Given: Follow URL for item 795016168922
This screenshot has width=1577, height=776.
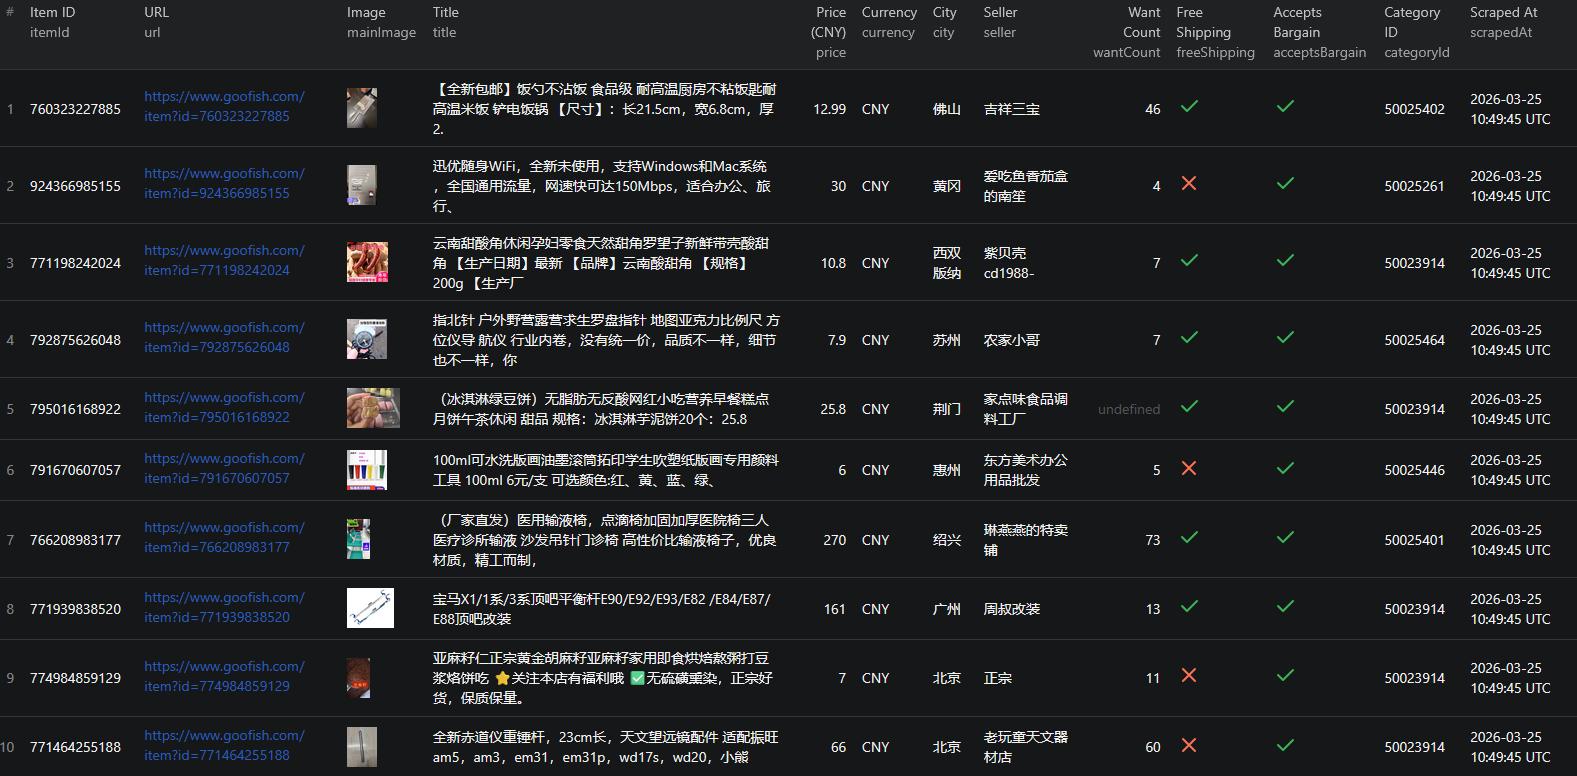Looking at the screenshot, I should [x=224, y=407].
